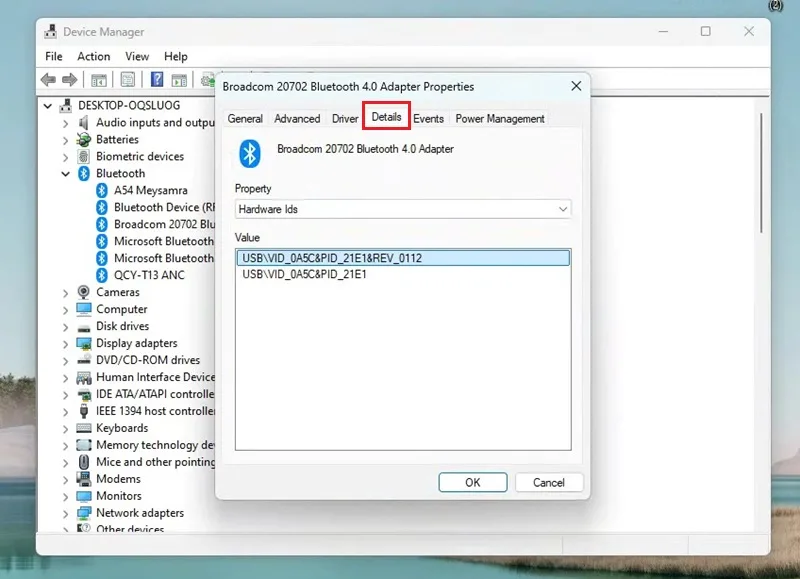Collapse the Bluetooth category

pyautogui.click(x=66, y=174)
